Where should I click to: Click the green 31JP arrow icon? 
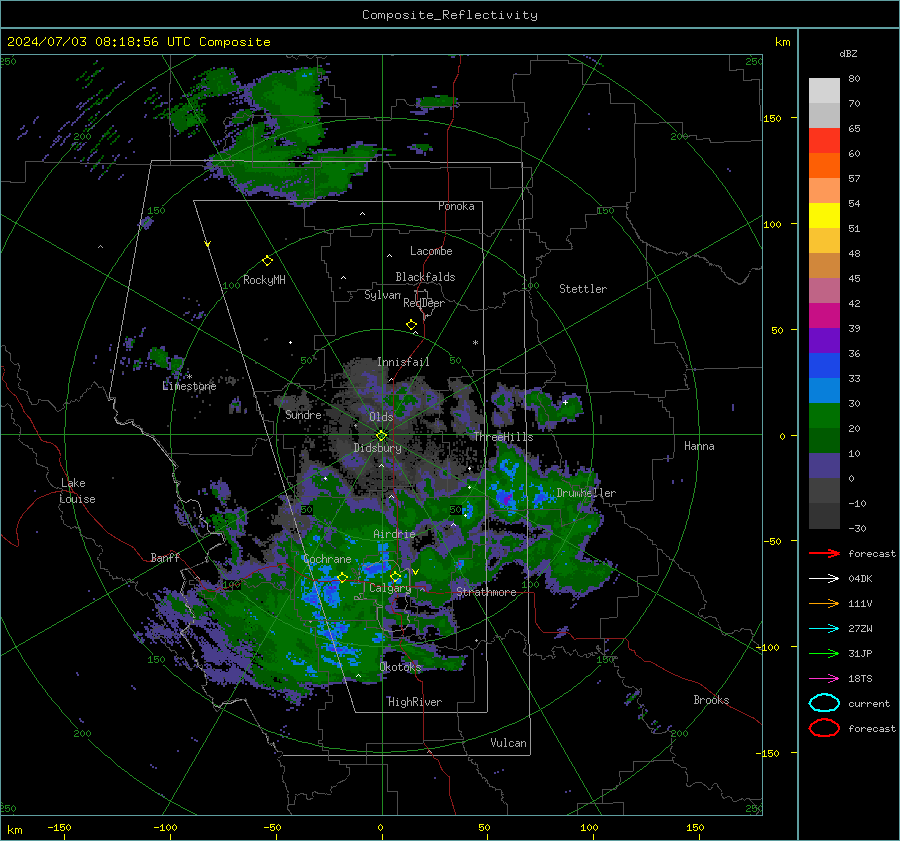824,653
